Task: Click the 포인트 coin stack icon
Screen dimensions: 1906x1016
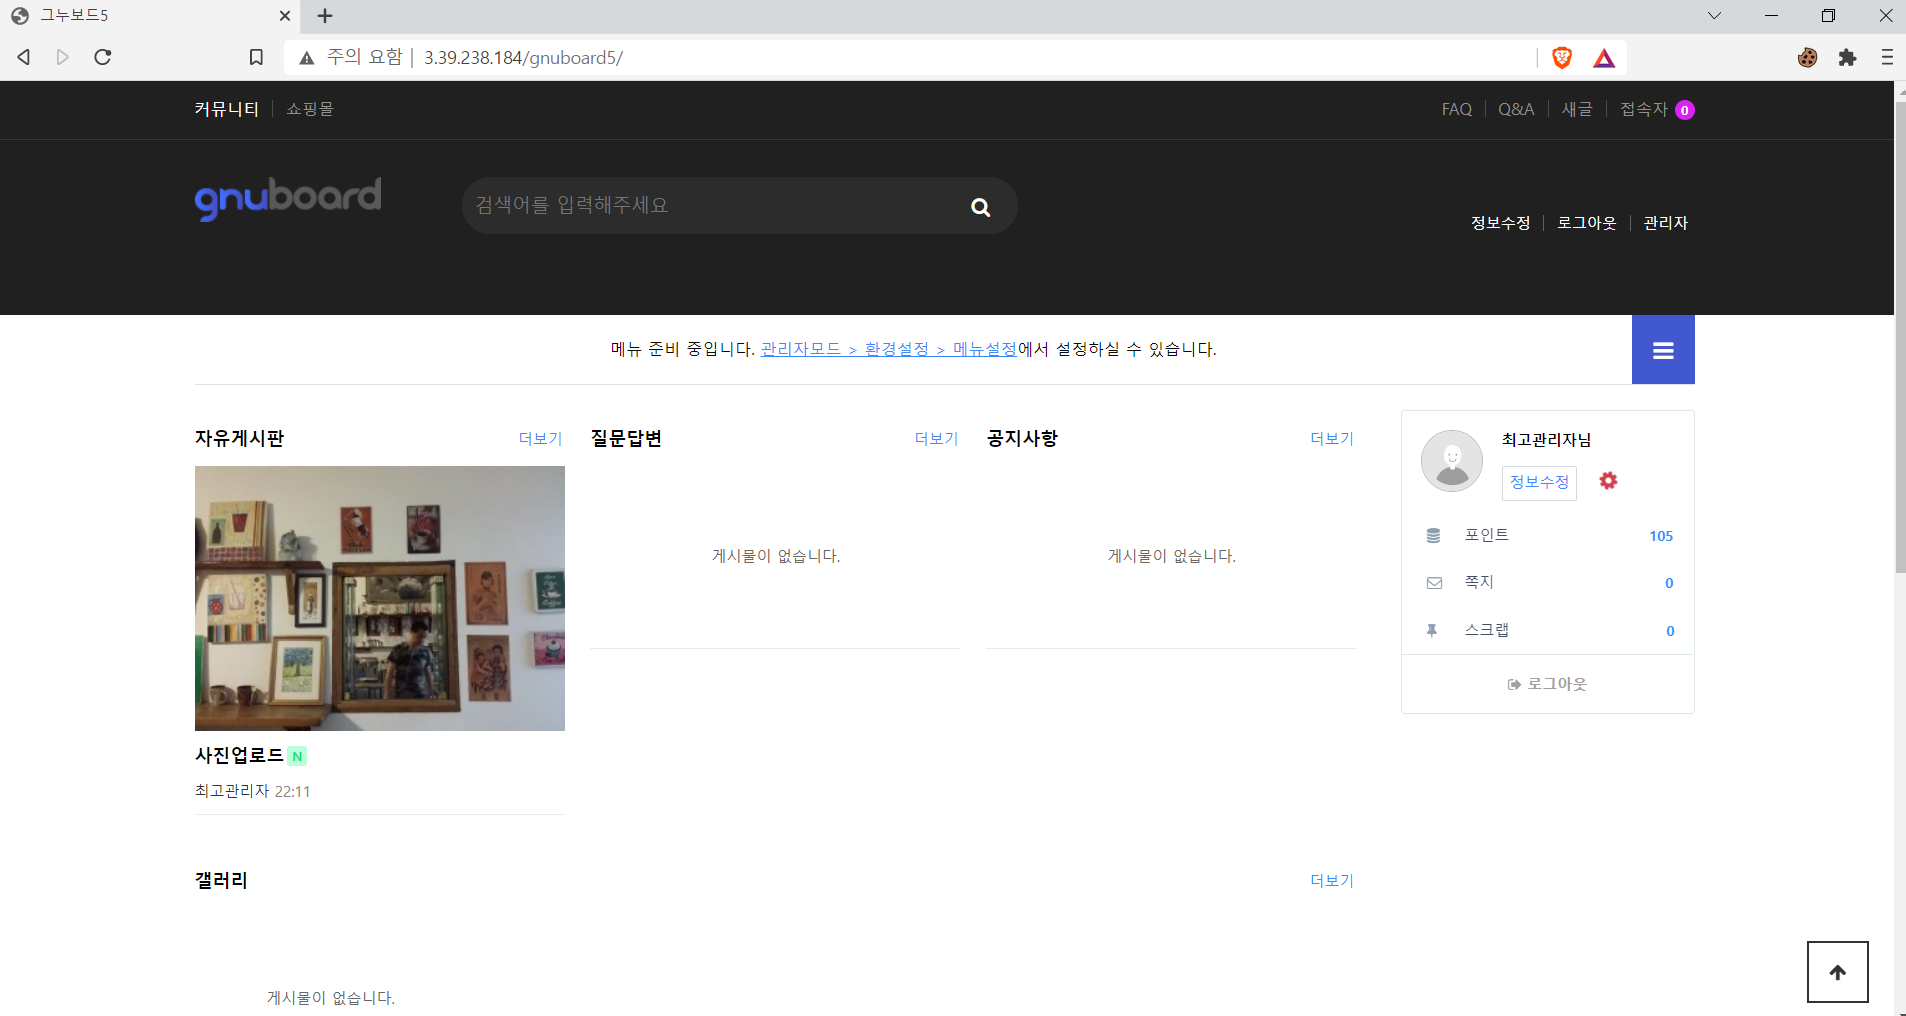Action: tap(1433, 536)
